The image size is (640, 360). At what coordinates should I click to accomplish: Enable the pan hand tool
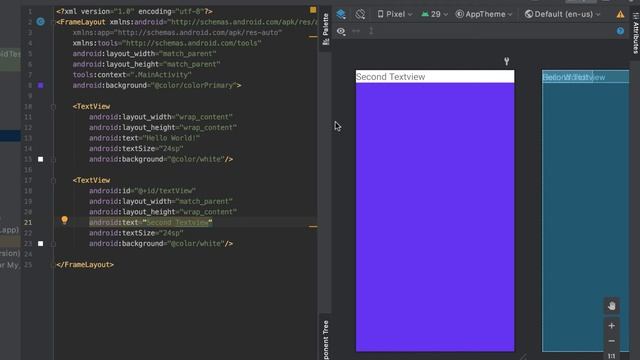pos(611,306)
